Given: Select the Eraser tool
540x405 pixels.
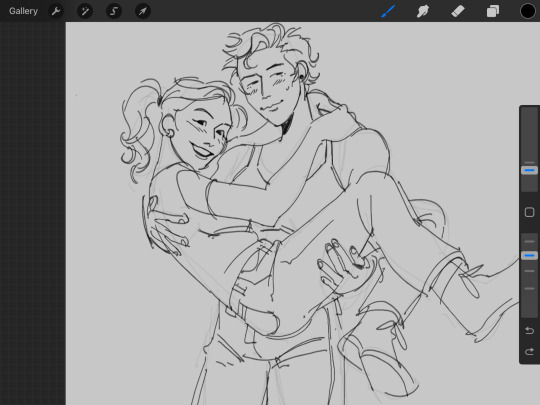Looking at the screenshot, I should click(458, 11).
